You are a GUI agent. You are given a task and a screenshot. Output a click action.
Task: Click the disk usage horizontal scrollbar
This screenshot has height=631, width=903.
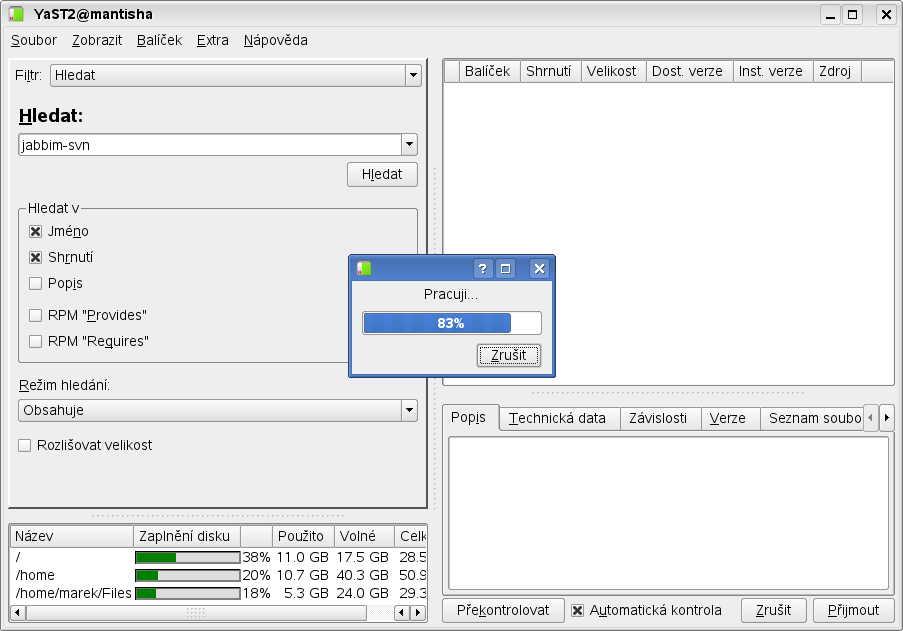(x=196, y=613)
